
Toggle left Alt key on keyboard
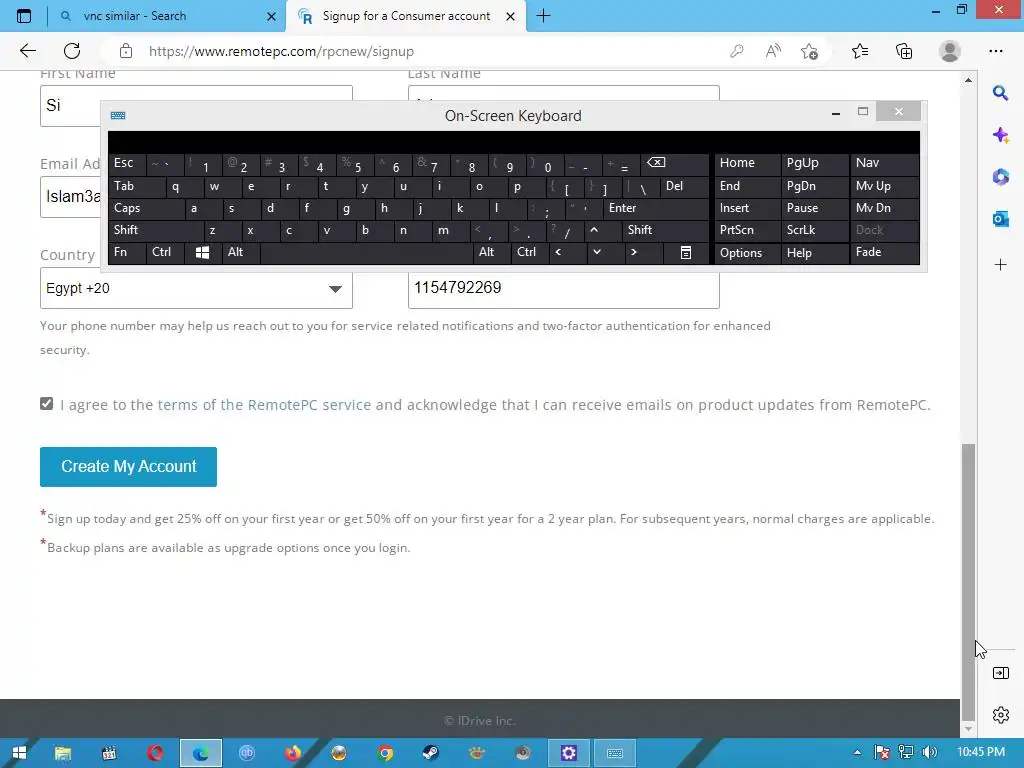pyautogui.click(x=240, y=253)
